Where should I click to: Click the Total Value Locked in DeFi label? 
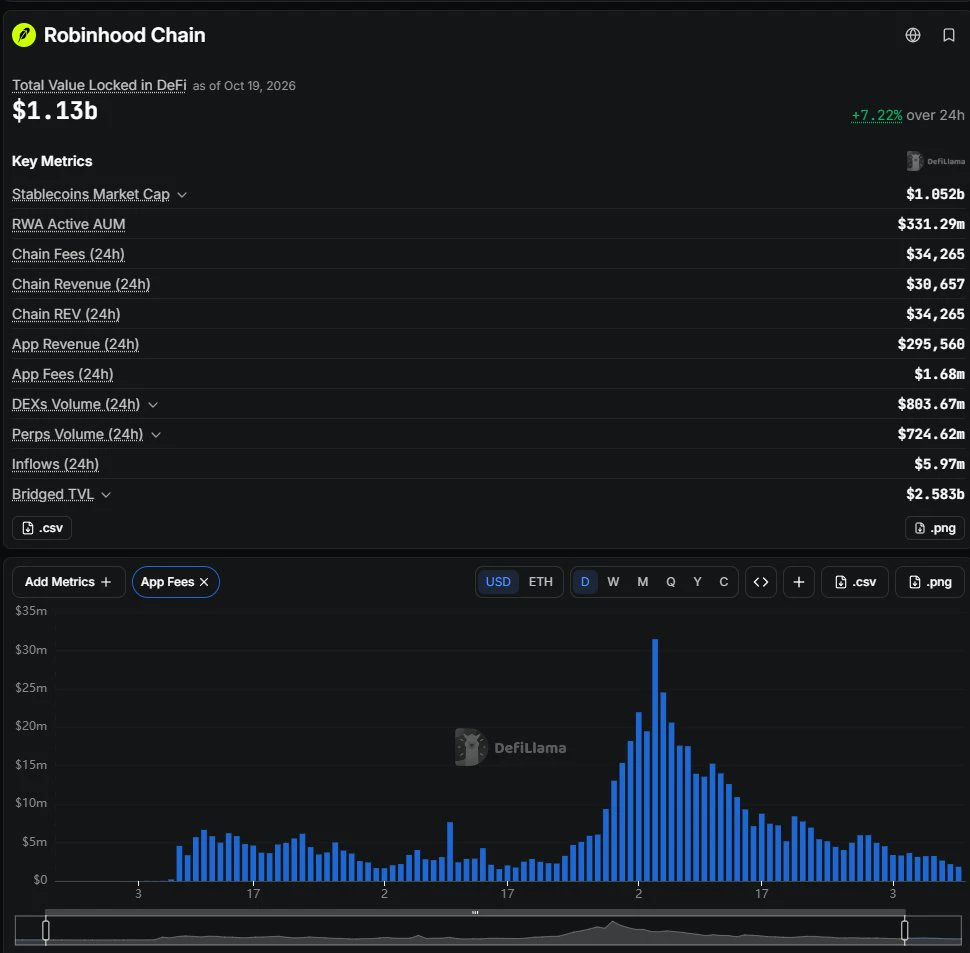[x=99, y=85]
